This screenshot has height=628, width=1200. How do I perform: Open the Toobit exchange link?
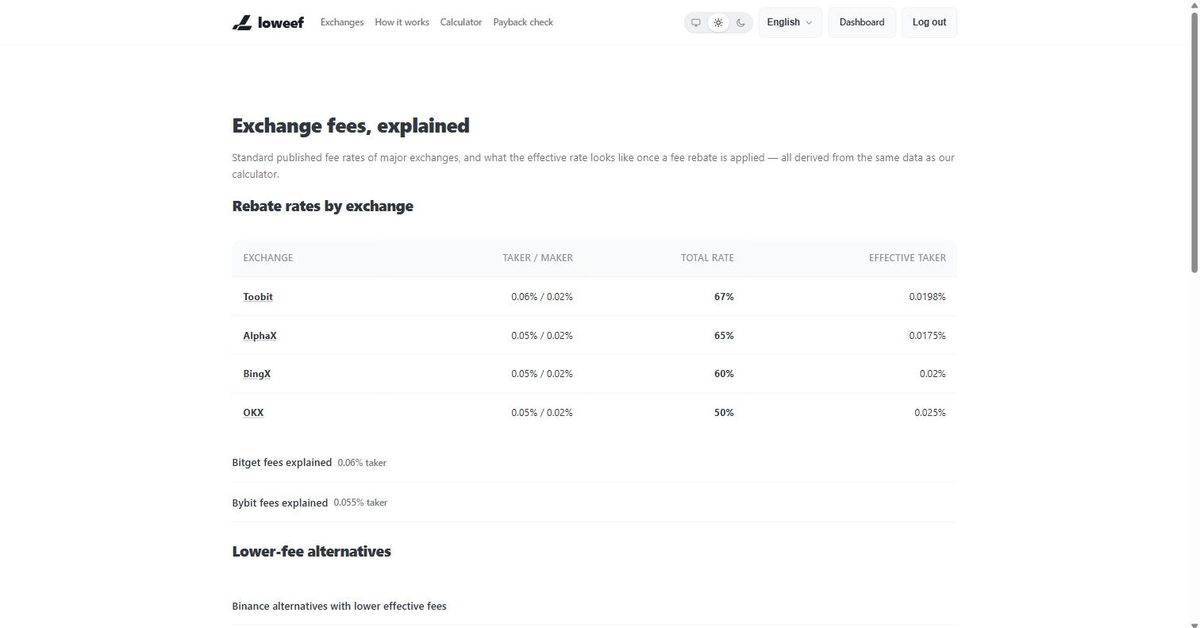pos(258,297)
